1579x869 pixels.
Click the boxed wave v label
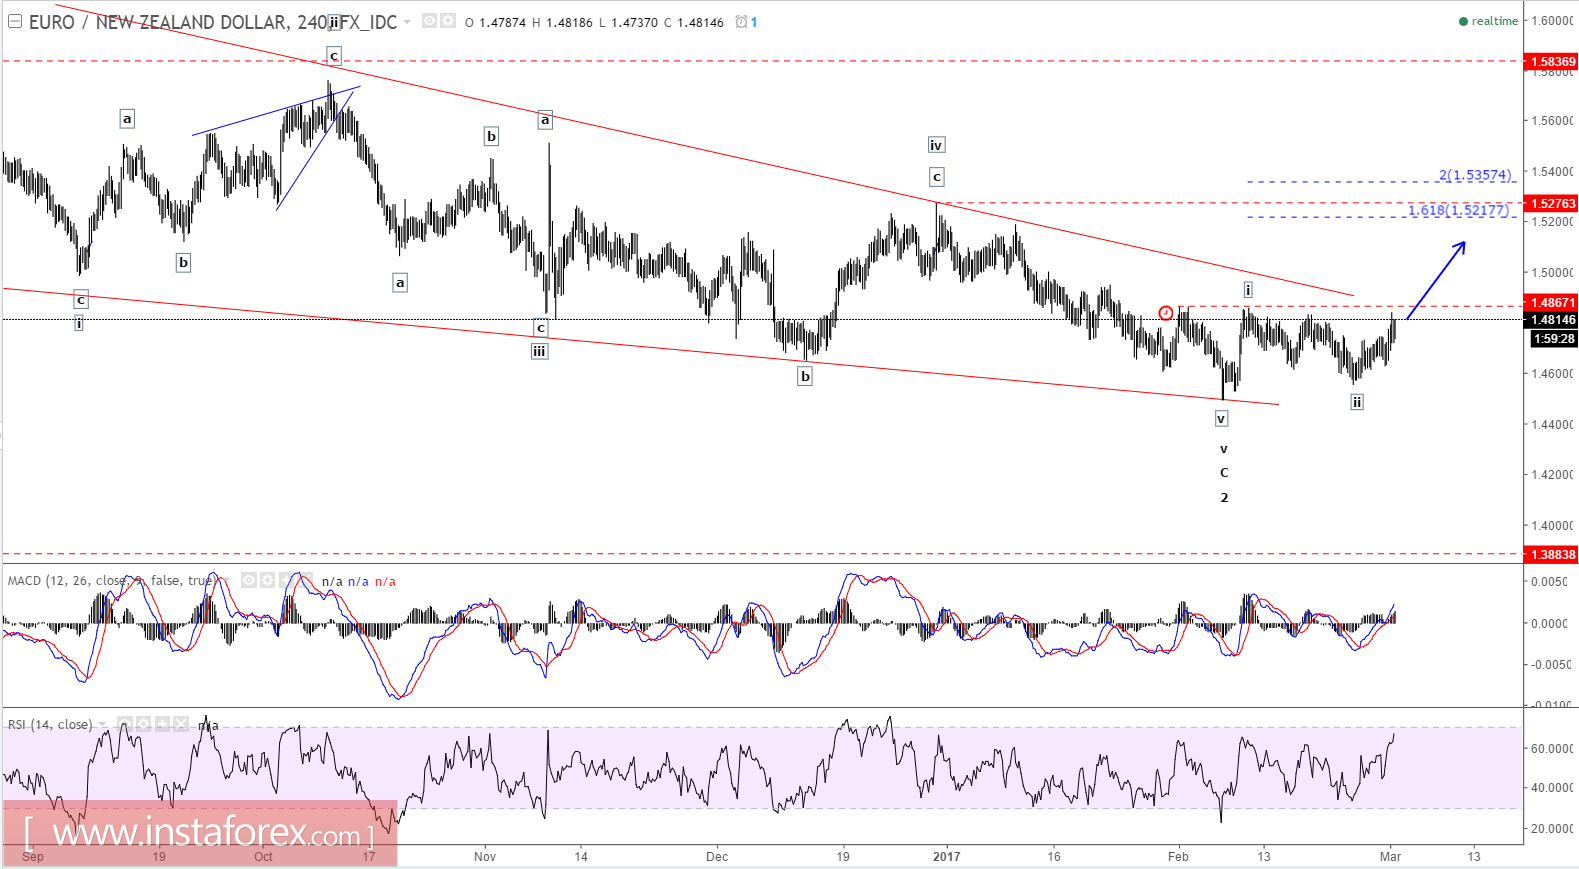[1221, 419]
